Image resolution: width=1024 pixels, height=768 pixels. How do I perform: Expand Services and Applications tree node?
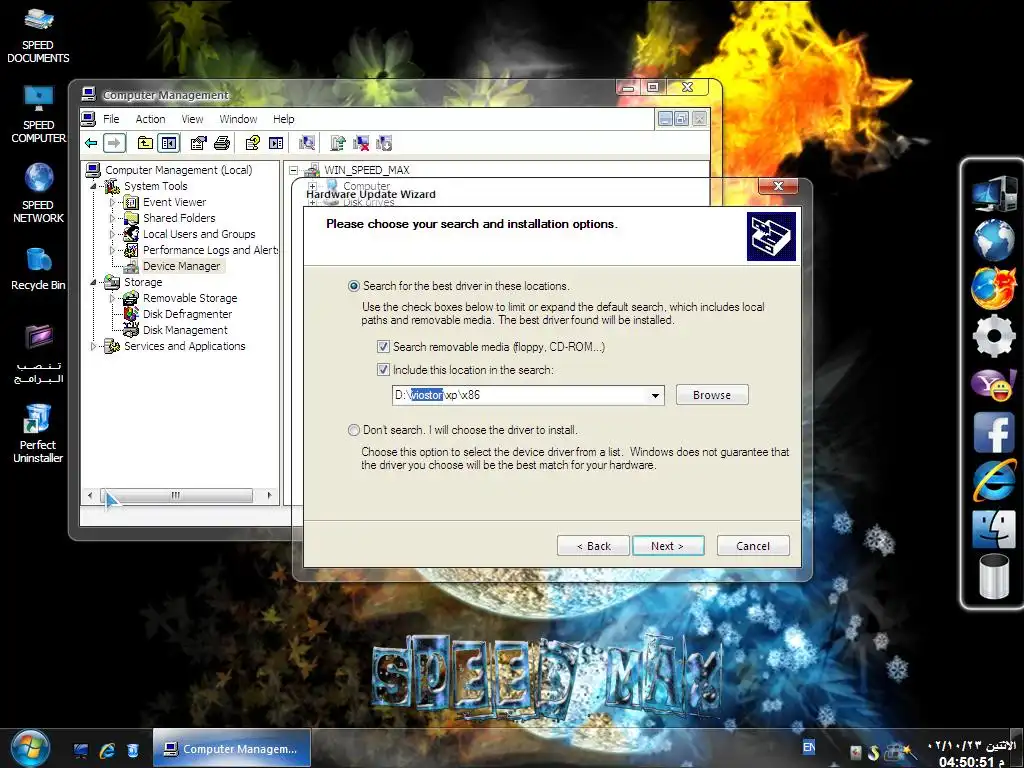coord(93,346)
